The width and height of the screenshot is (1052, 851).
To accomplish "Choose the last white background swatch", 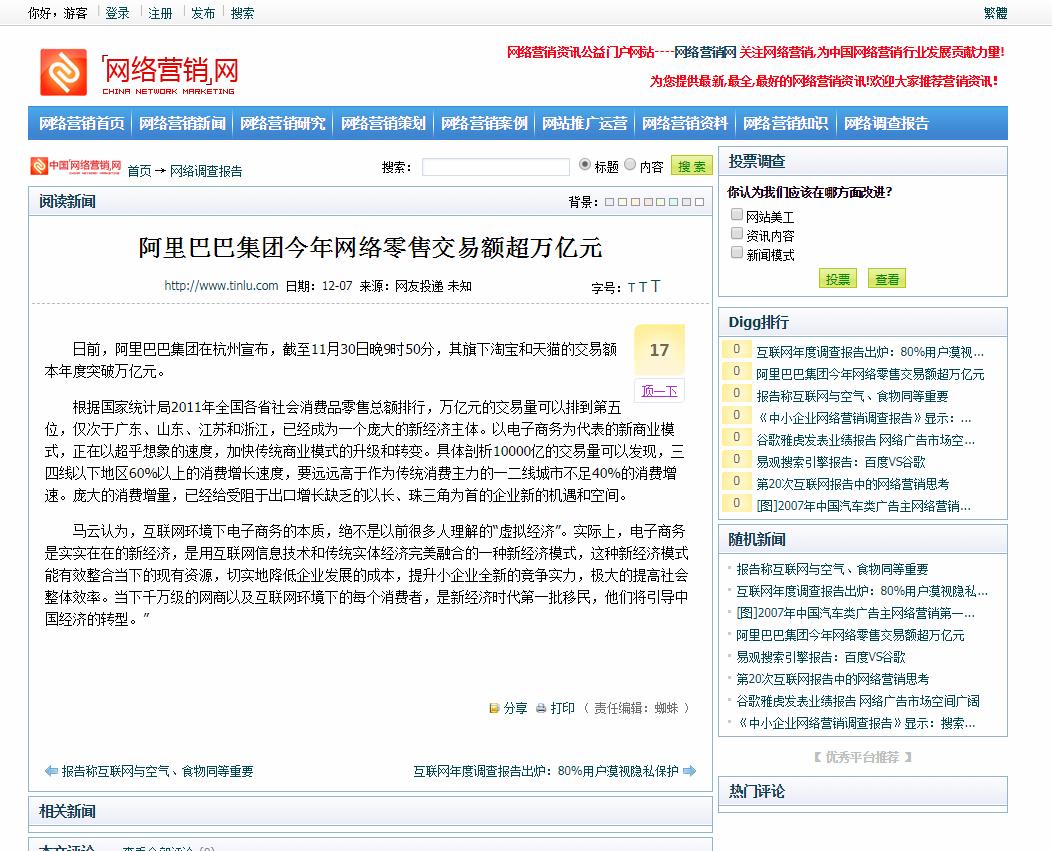I will pos(699,202).
